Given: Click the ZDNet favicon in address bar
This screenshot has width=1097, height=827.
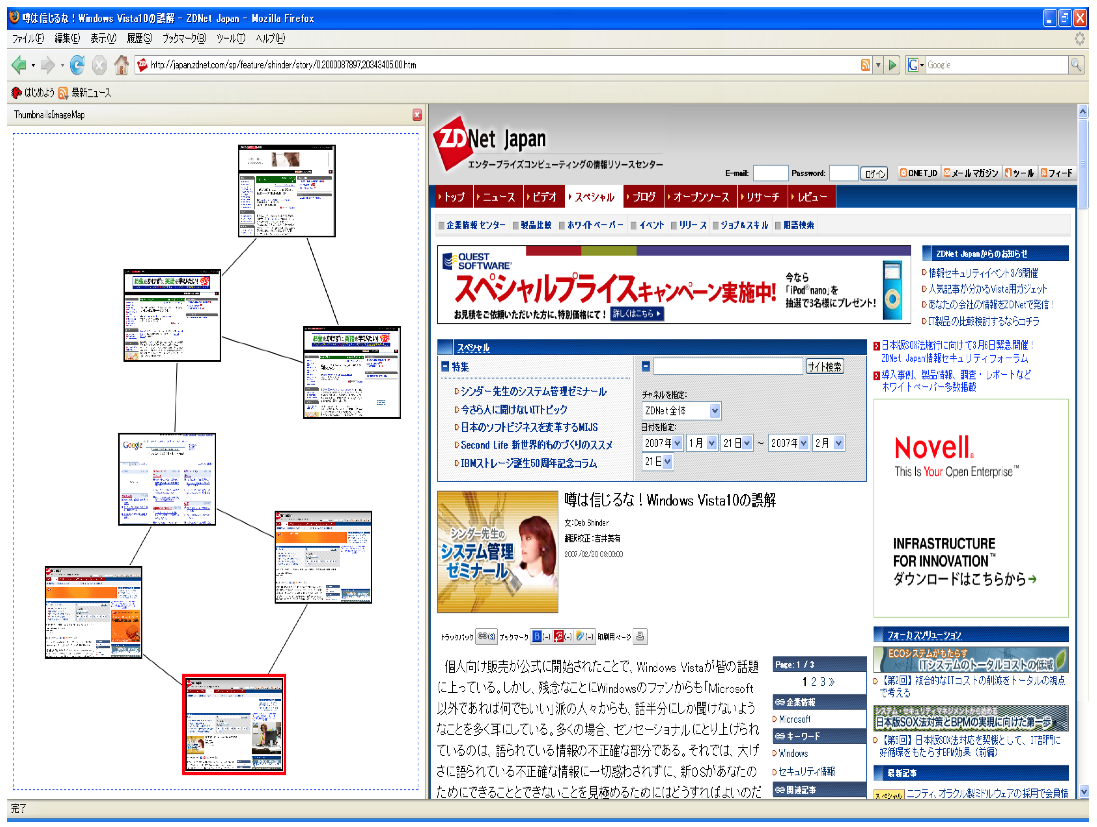Looking at the screenshot, I should click(143, 65).
